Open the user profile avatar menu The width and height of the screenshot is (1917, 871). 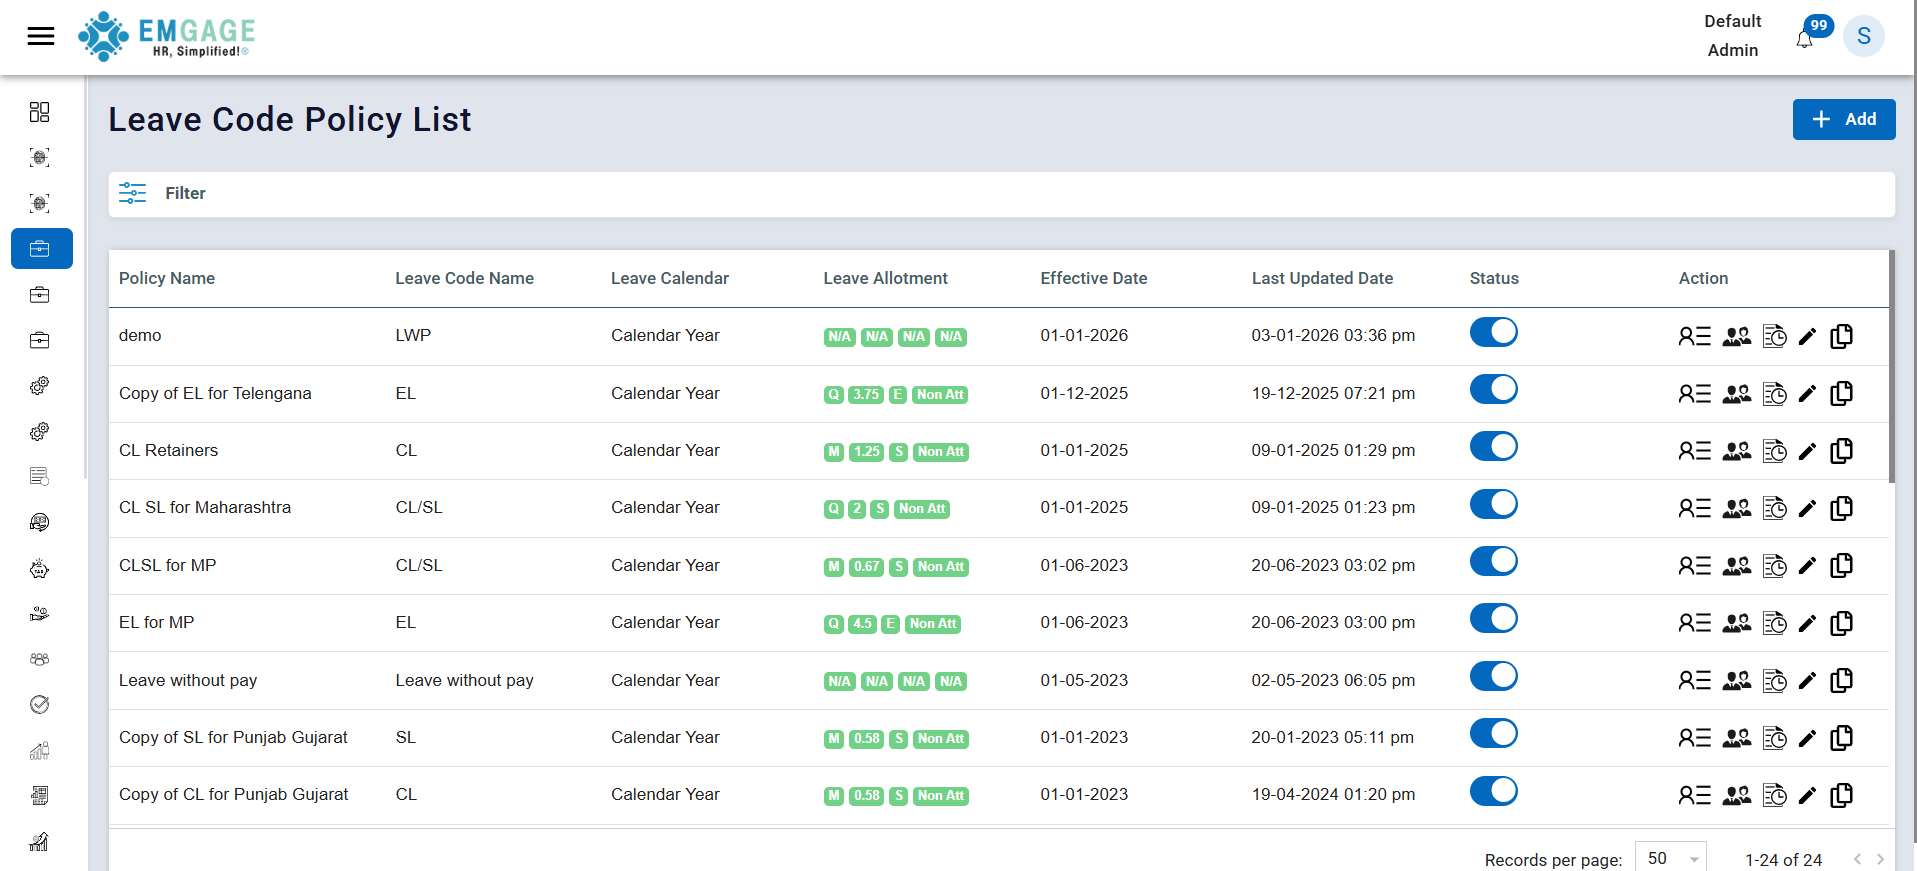tap(1863, 37)
